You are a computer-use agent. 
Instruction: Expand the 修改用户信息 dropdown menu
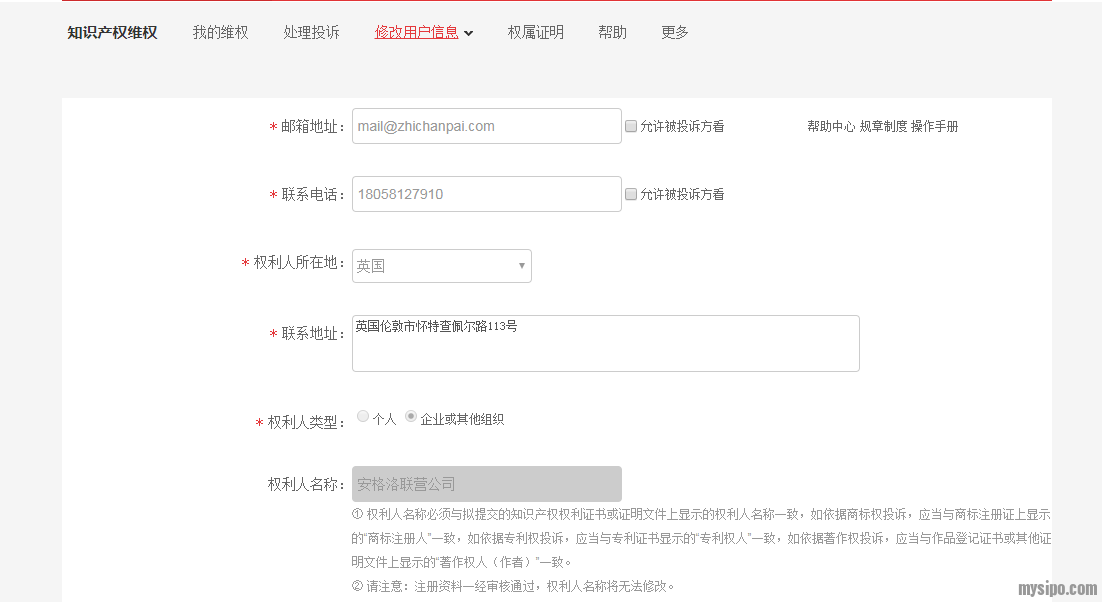coord(416,32)
